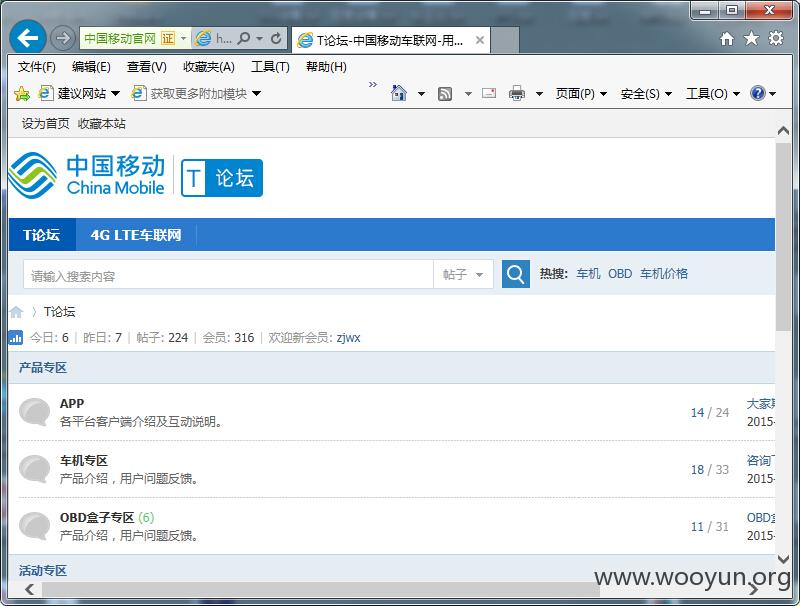Viewport: 800px width, 606px height.
Task: Click the China Mobile logo
Action: click(87, 175)
